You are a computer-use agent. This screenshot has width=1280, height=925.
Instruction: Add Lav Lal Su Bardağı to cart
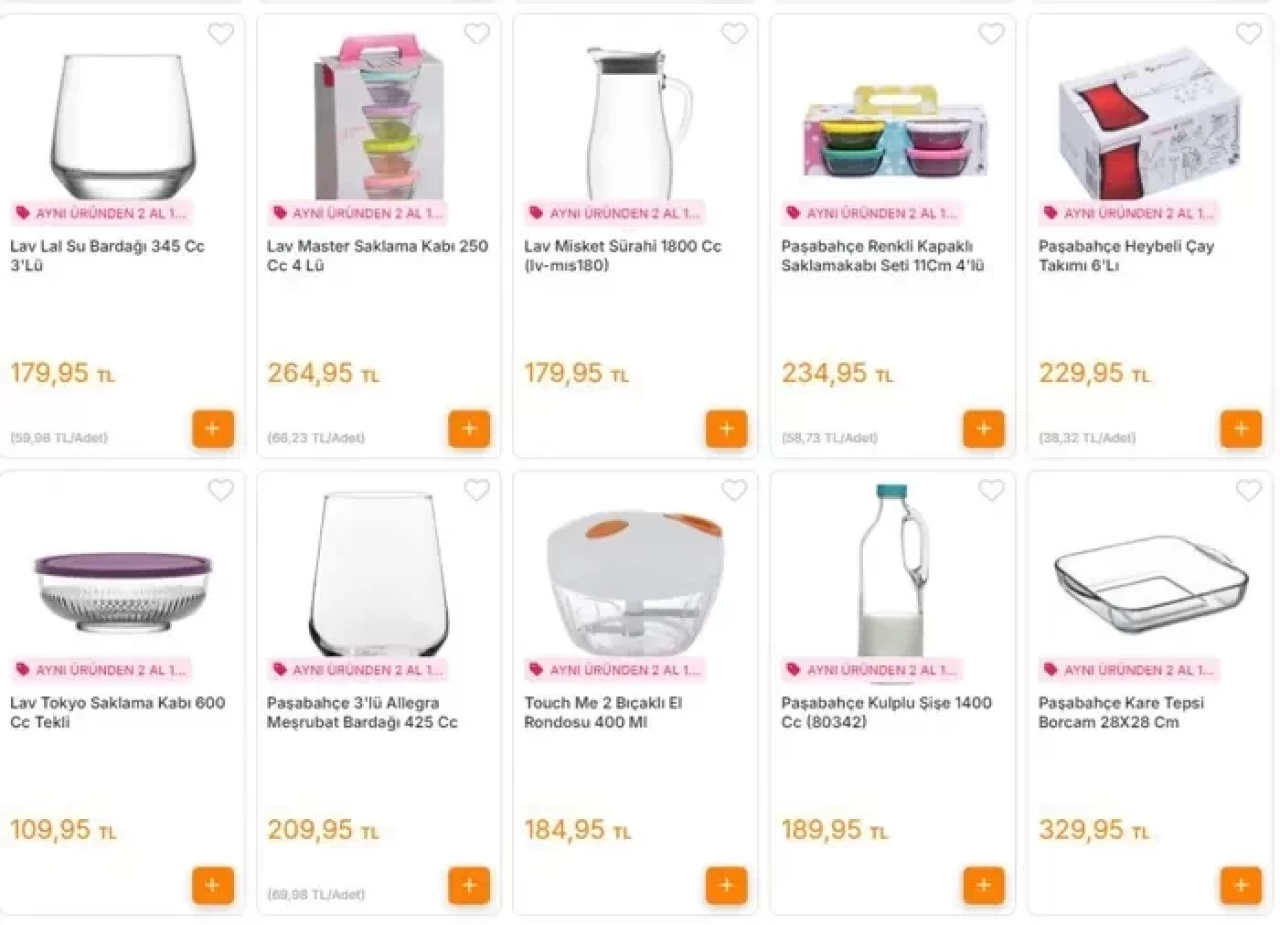213,429
